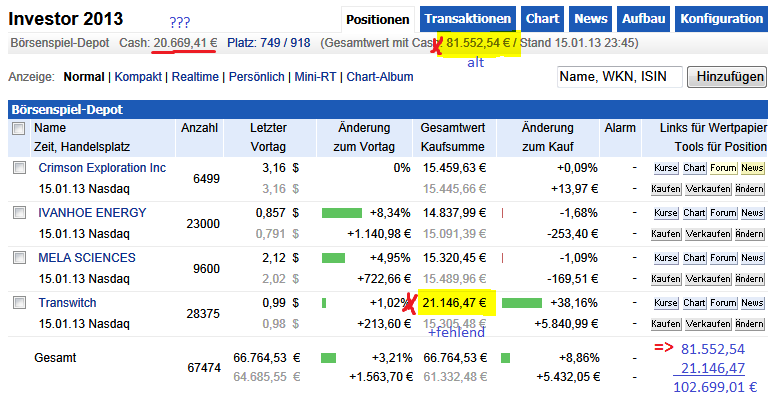The height and width of the screenshot is (399, 774).
Task: Click the Cash value 20.669,41 €
Action: coord(185,43)
